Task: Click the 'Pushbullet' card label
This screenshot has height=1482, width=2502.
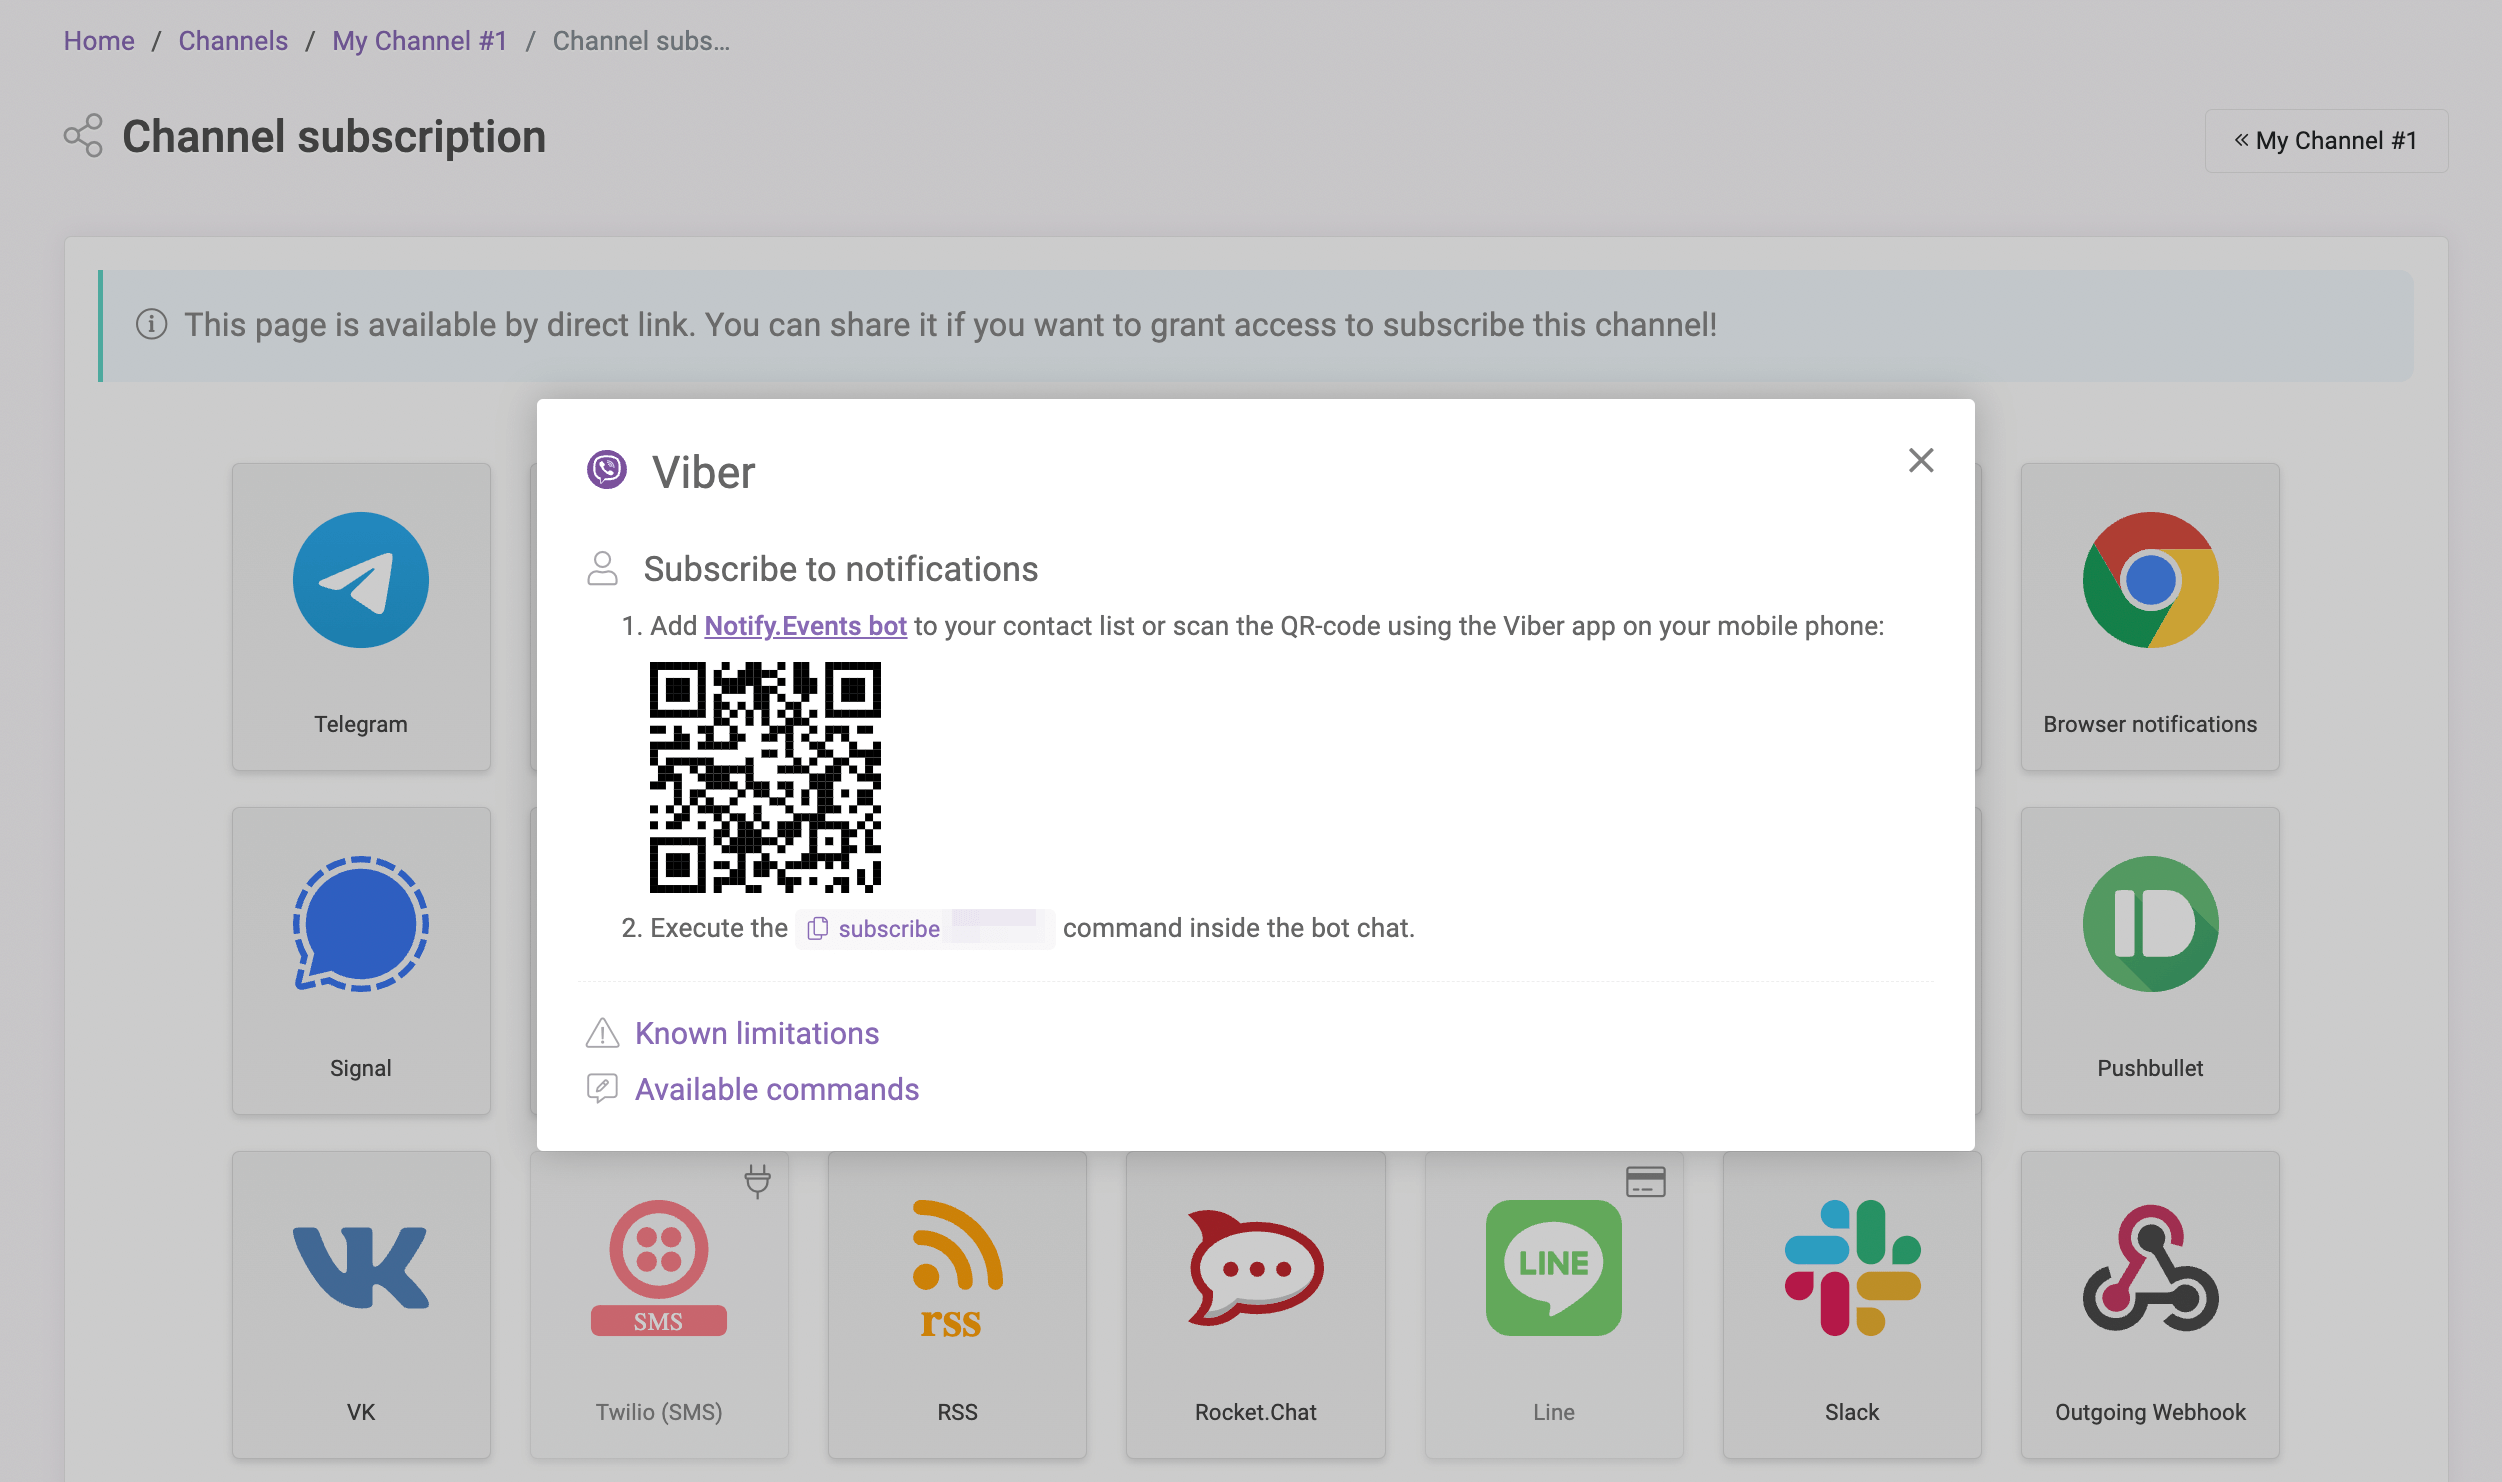Action: pos(2150,1068)
